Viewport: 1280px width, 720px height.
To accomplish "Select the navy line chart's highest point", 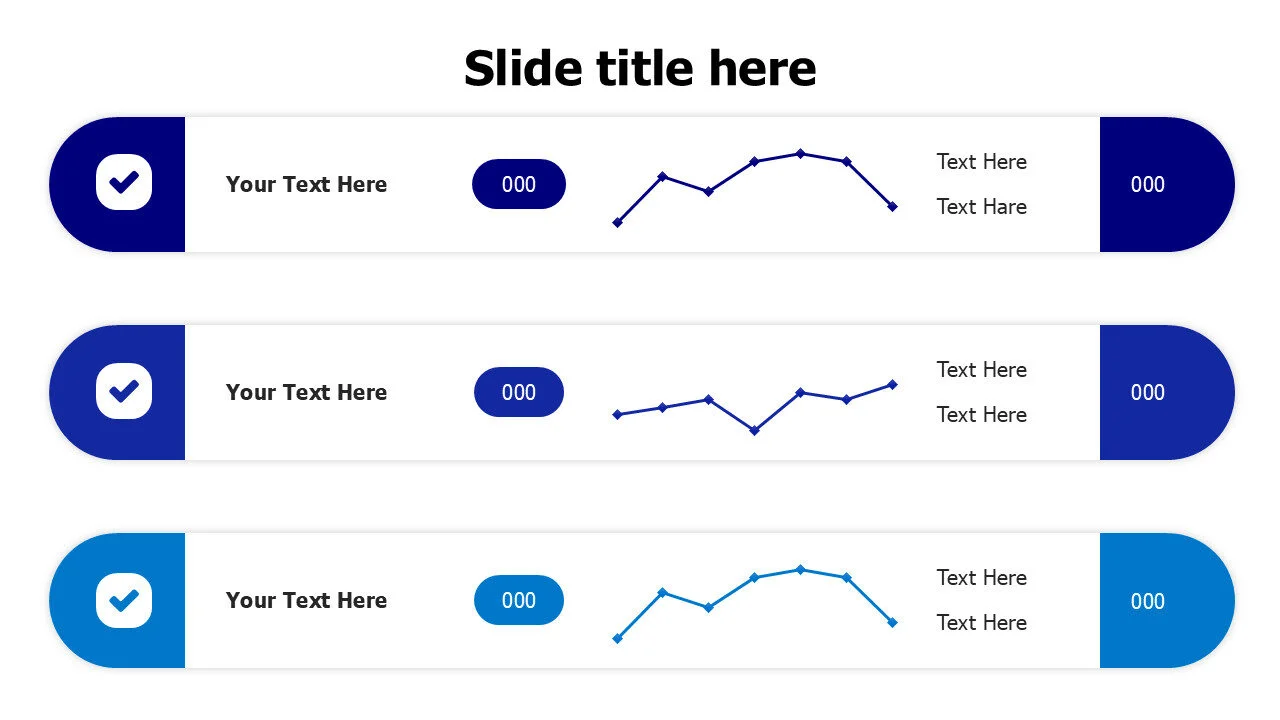I will (800, 153).
